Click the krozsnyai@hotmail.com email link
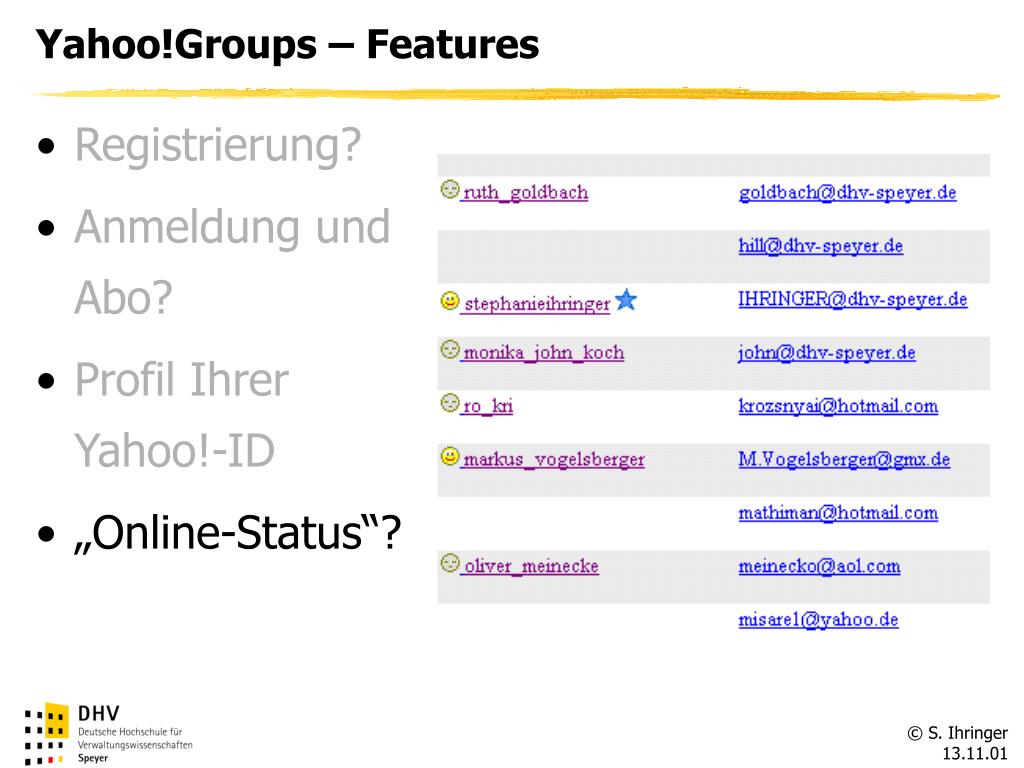This screenshot has width=1024, height=768. 838,406
